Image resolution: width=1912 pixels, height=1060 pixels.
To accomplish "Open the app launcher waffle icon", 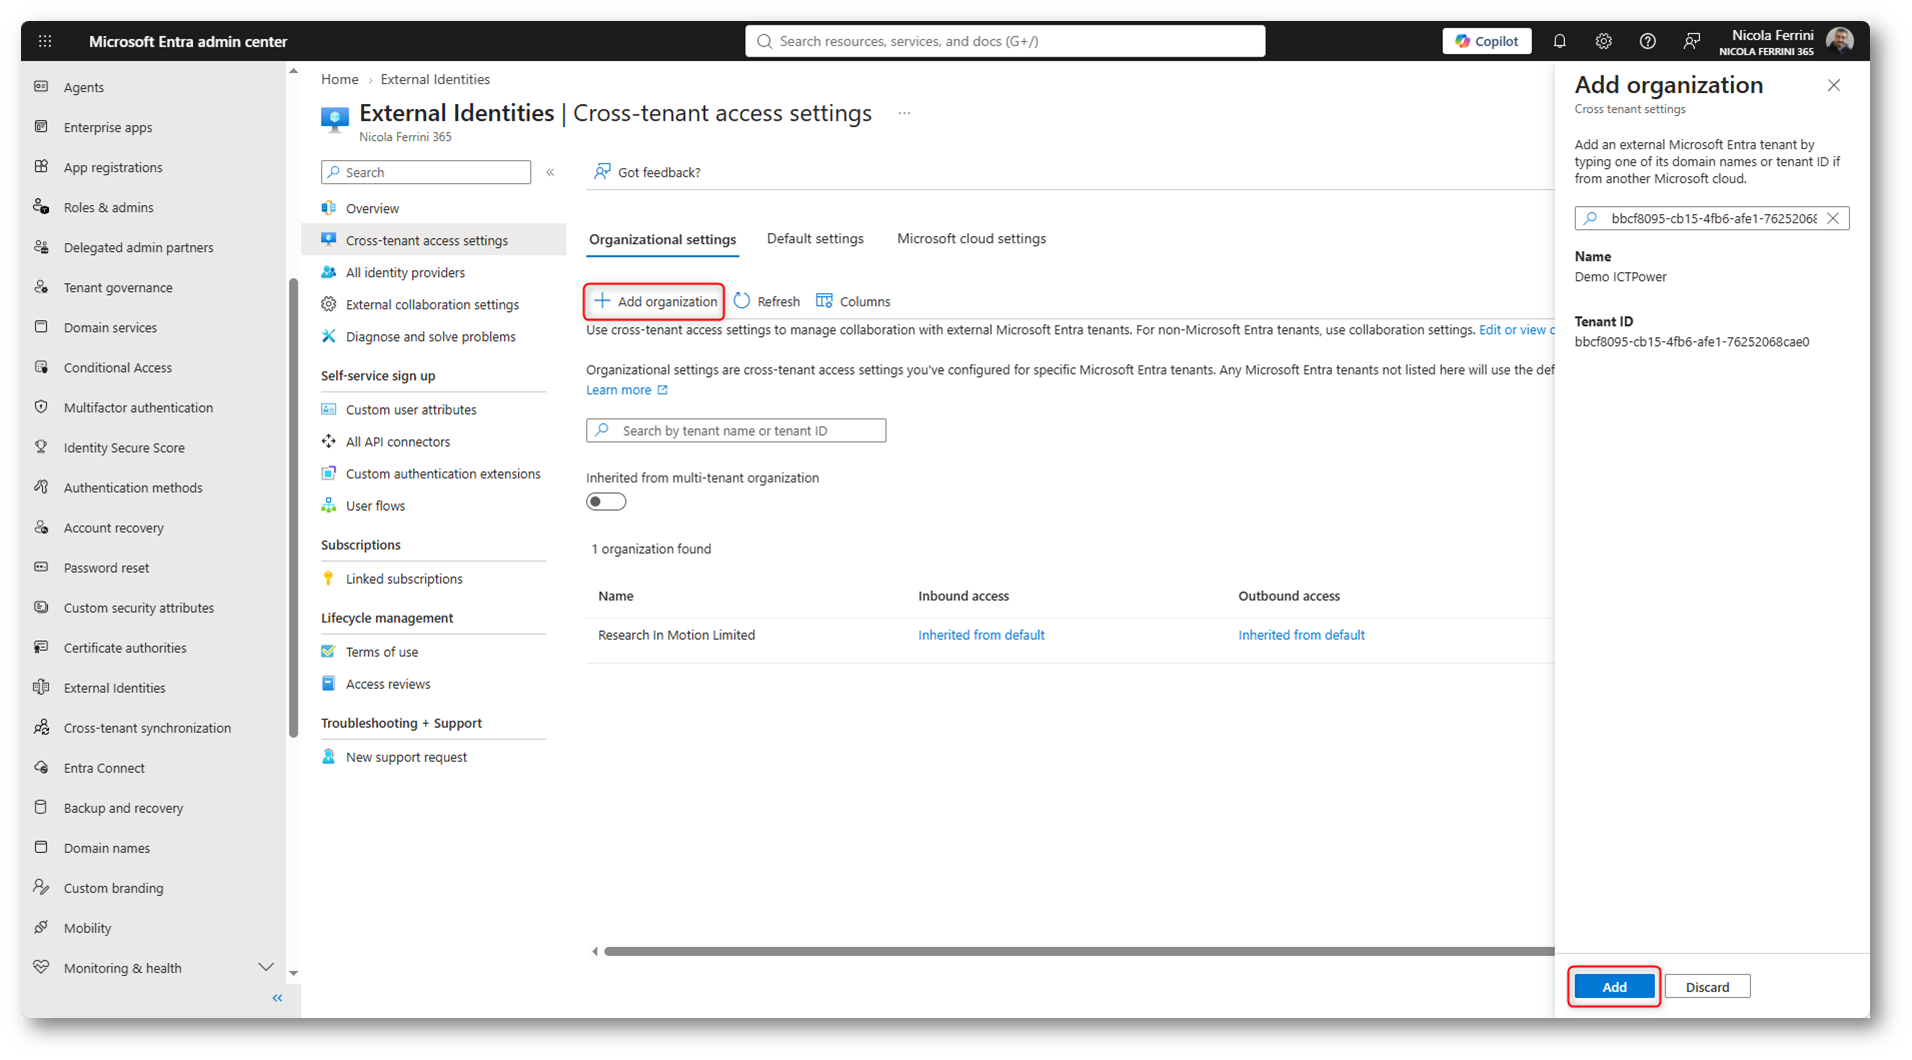I will coord(45,41).
